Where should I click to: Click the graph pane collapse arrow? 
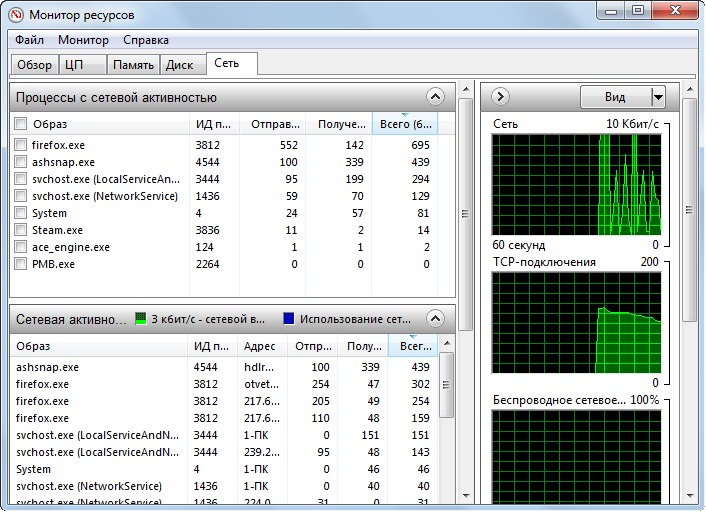point(501,97)
